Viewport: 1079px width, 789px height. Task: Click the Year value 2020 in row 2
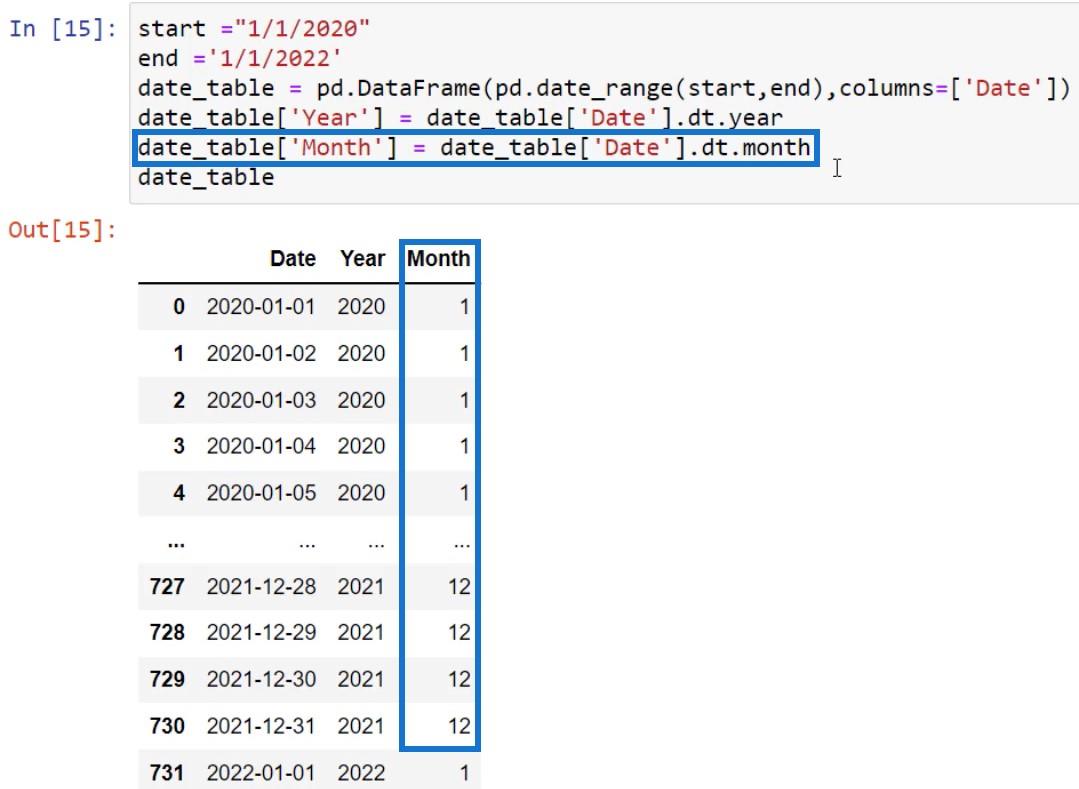coord(361,400)
